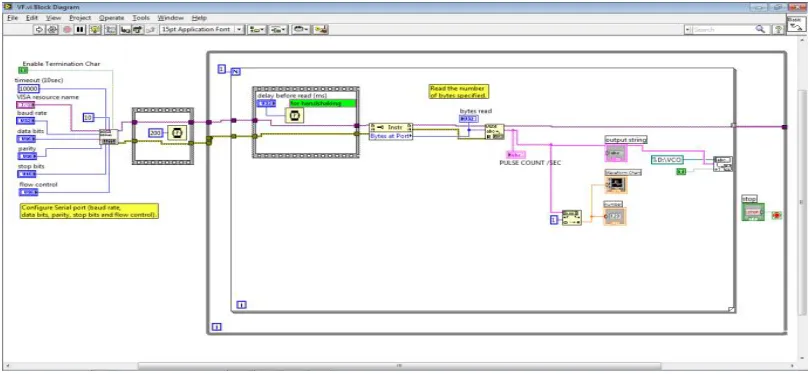This screenshot has width=810, height=374.
Task: Click the Run arrow button
Action: (39, 29)
